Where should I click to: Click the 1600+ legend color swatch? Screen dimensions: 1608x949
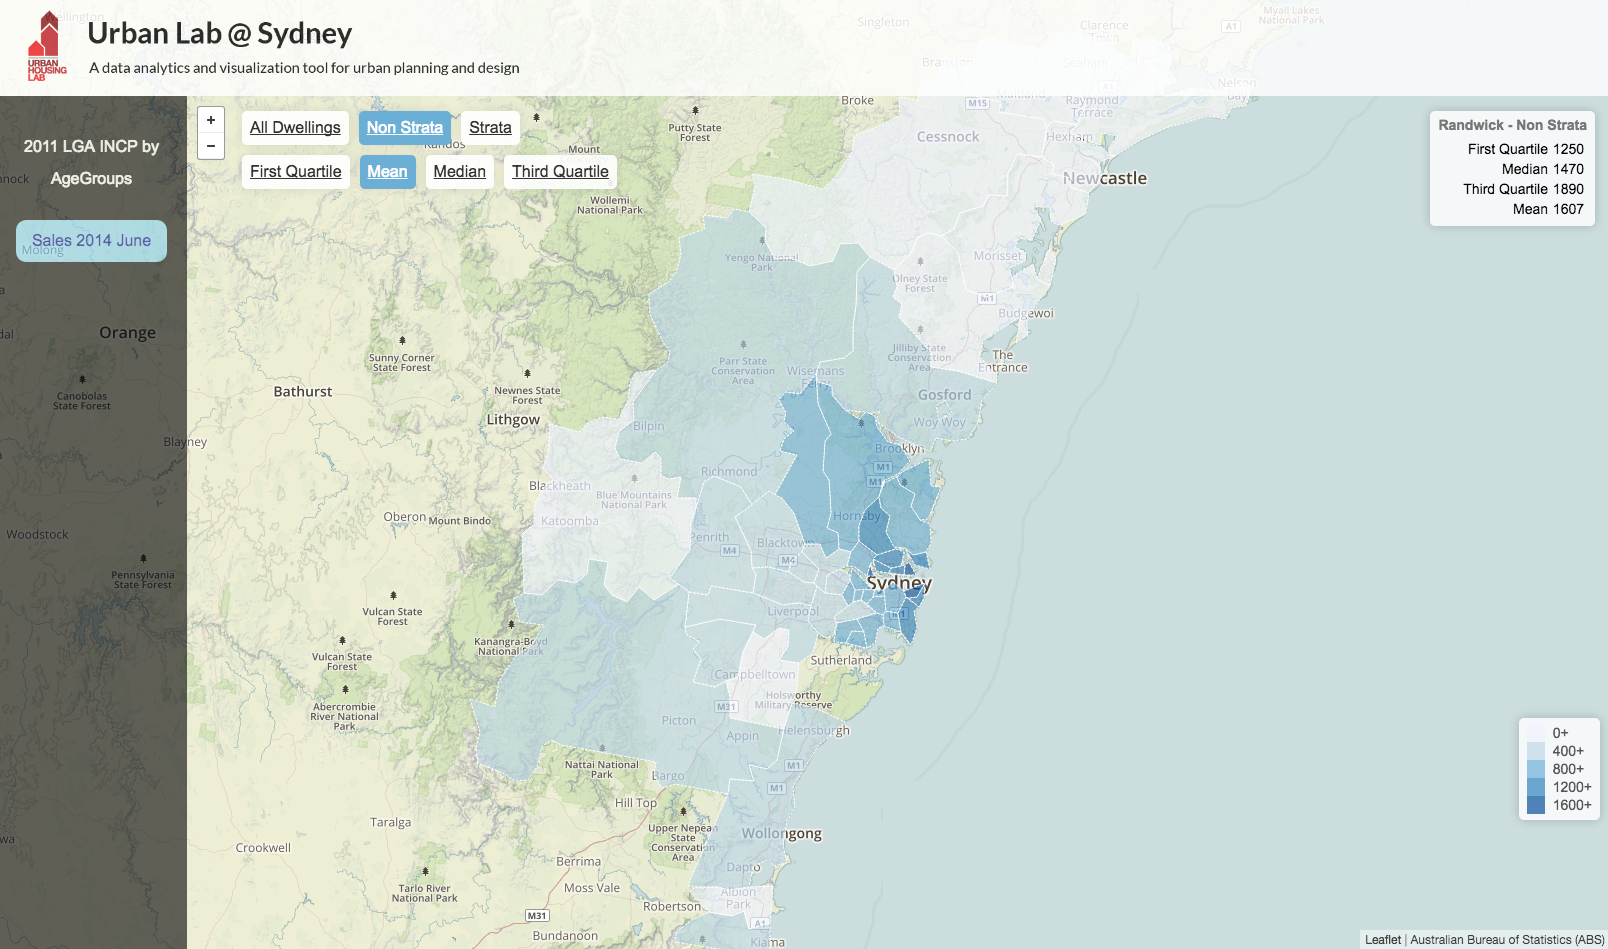tap(1536, 805)
